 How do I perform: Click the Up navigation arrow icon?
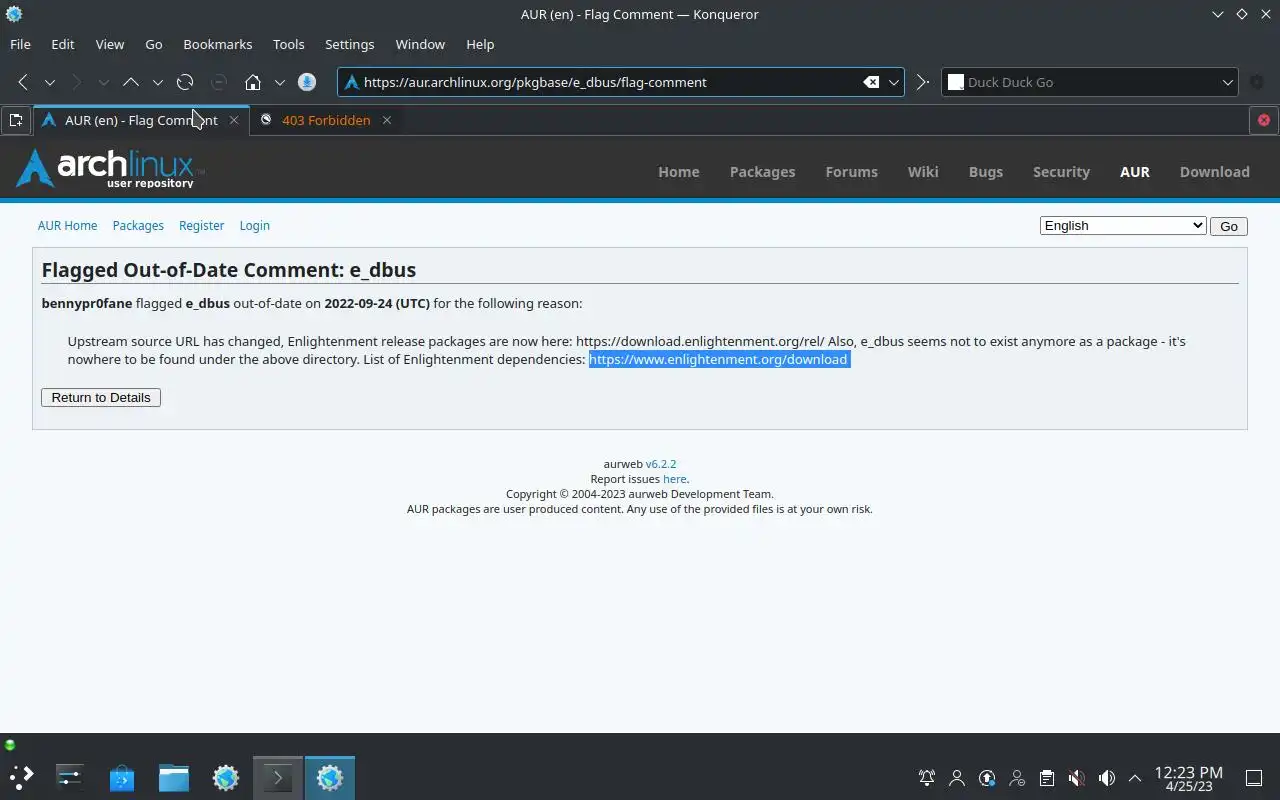tap(131, 82)
